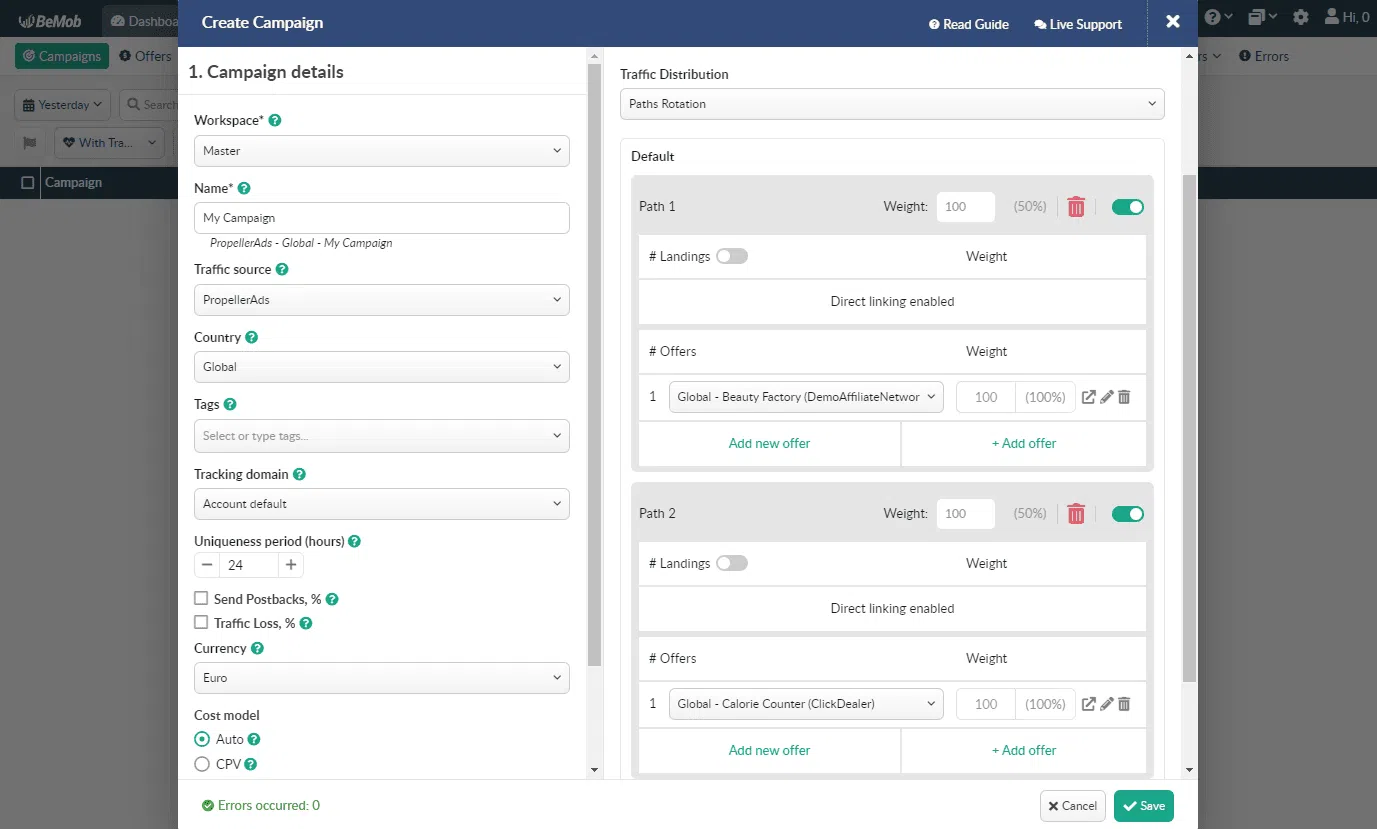Screen dimensions: 1377x829
Task: Open the Traffic Distribution dropdown
Action: [891, 104]
